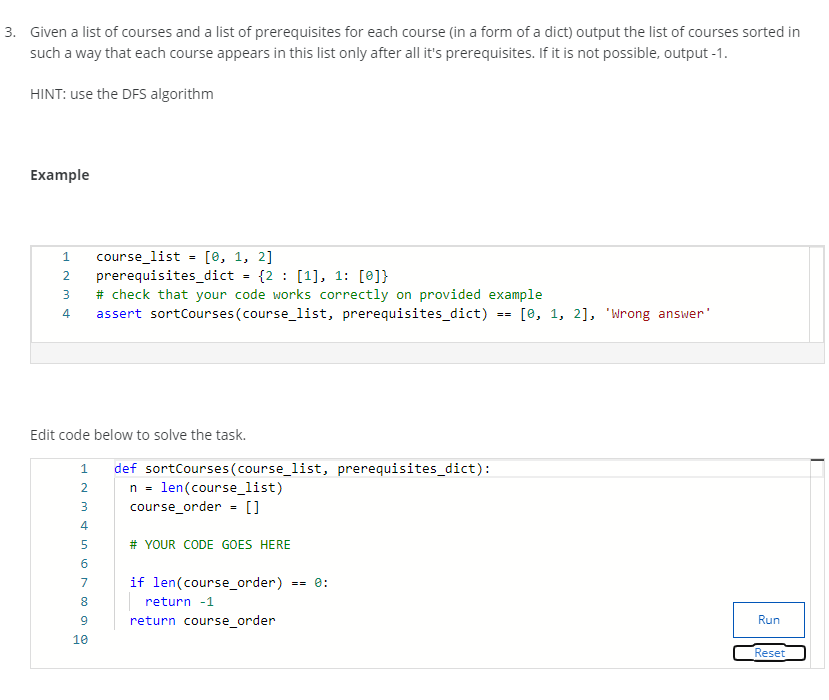Click line number 5 in the solution editor gutter
829x700 pixels.
tap(84, 545)
